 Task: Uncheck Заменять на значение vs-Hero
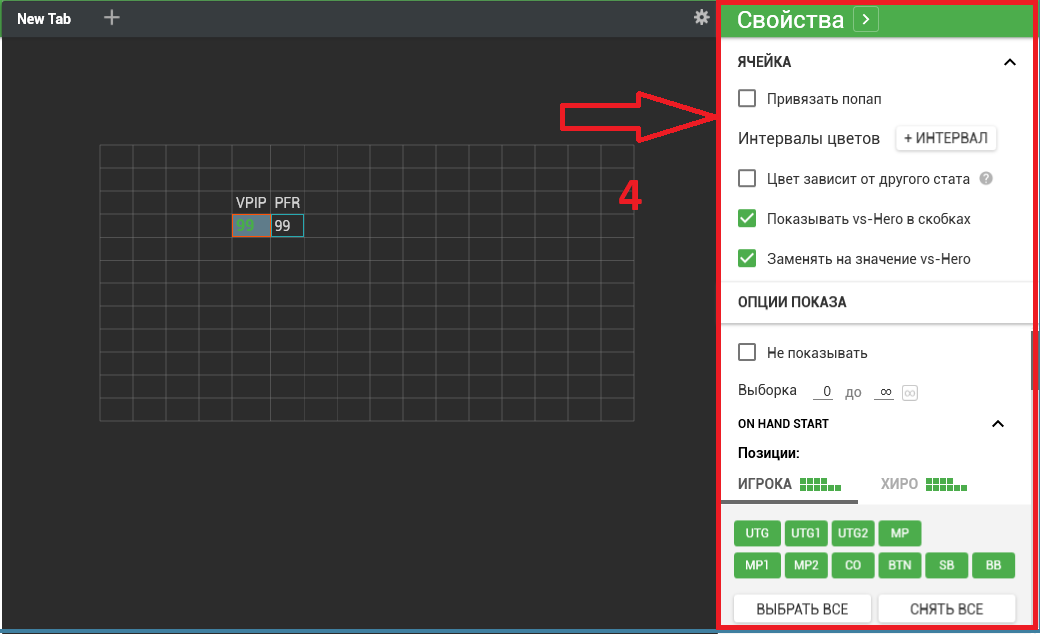click(x=746, y=258)
